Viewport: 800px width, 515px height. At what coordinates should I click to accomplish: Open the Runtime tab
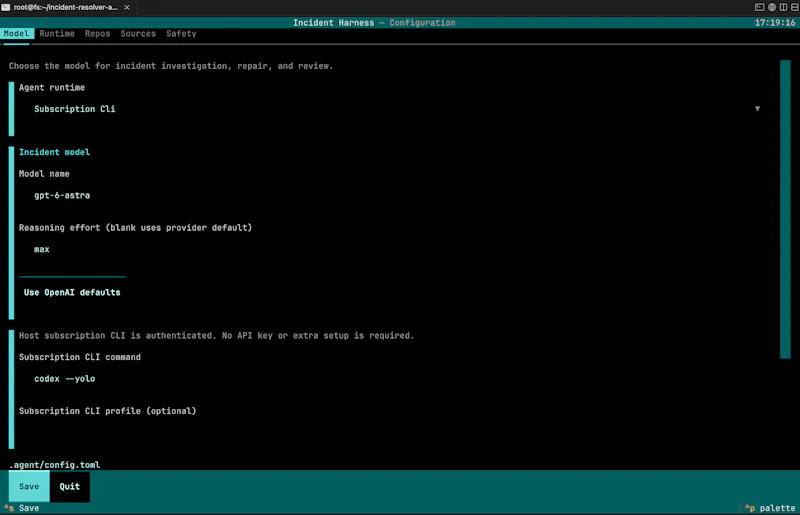click(57, 34)
